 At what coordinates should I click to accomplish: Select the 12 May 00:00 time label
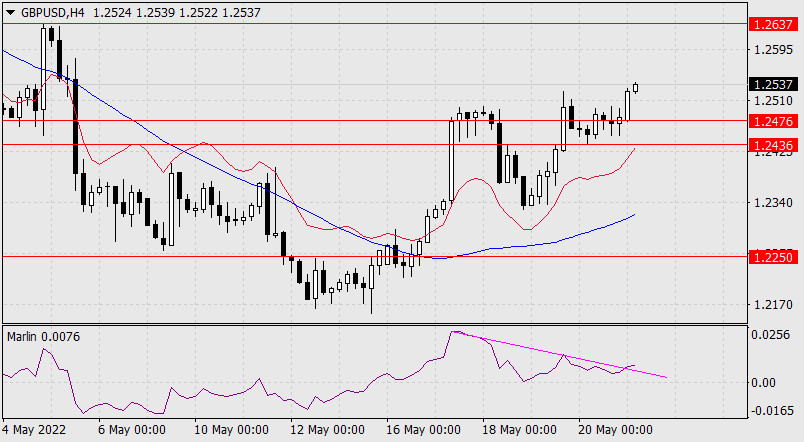pyautogui.click(x=327, y=429)
